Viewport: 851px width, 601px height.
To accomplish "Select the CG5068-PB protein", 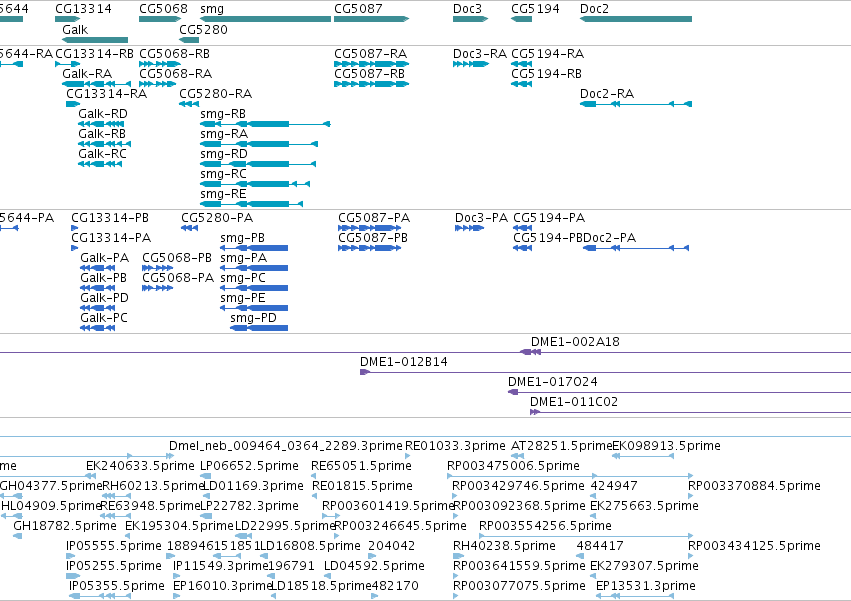I will [157, 268].
